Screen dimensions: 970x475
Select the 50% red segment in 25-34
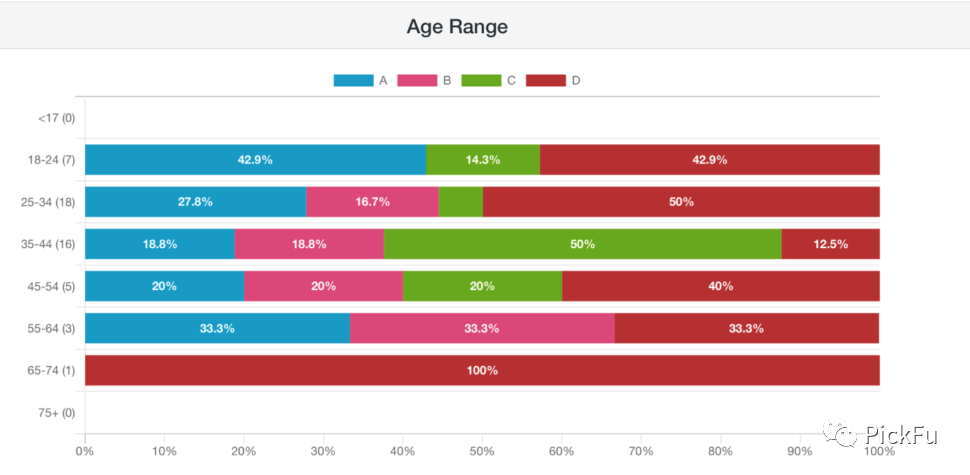(681, 202)
